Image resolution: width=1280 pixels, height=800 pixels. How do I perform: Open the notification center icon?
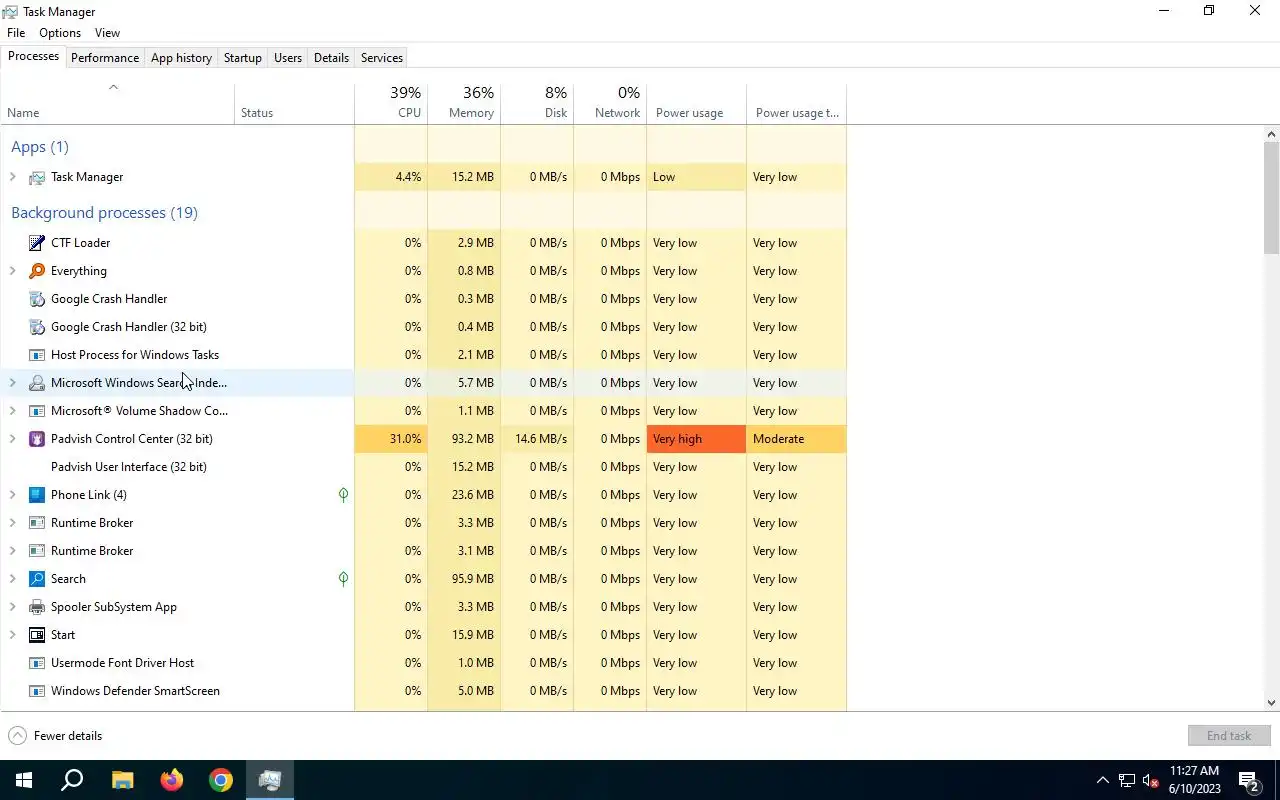coord(1248,780)
